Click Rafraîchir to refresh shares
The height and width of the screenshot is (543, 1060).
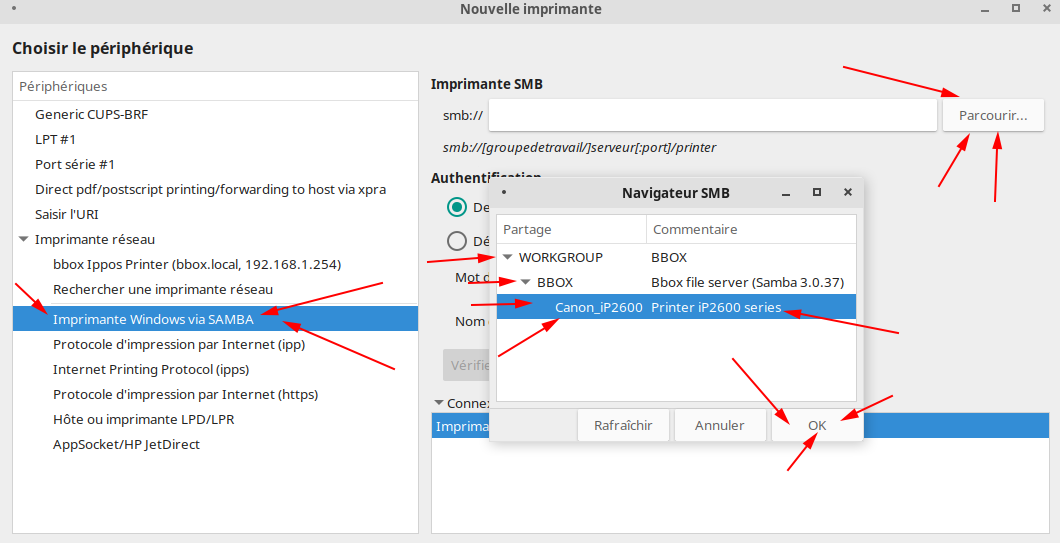point(622,425)
